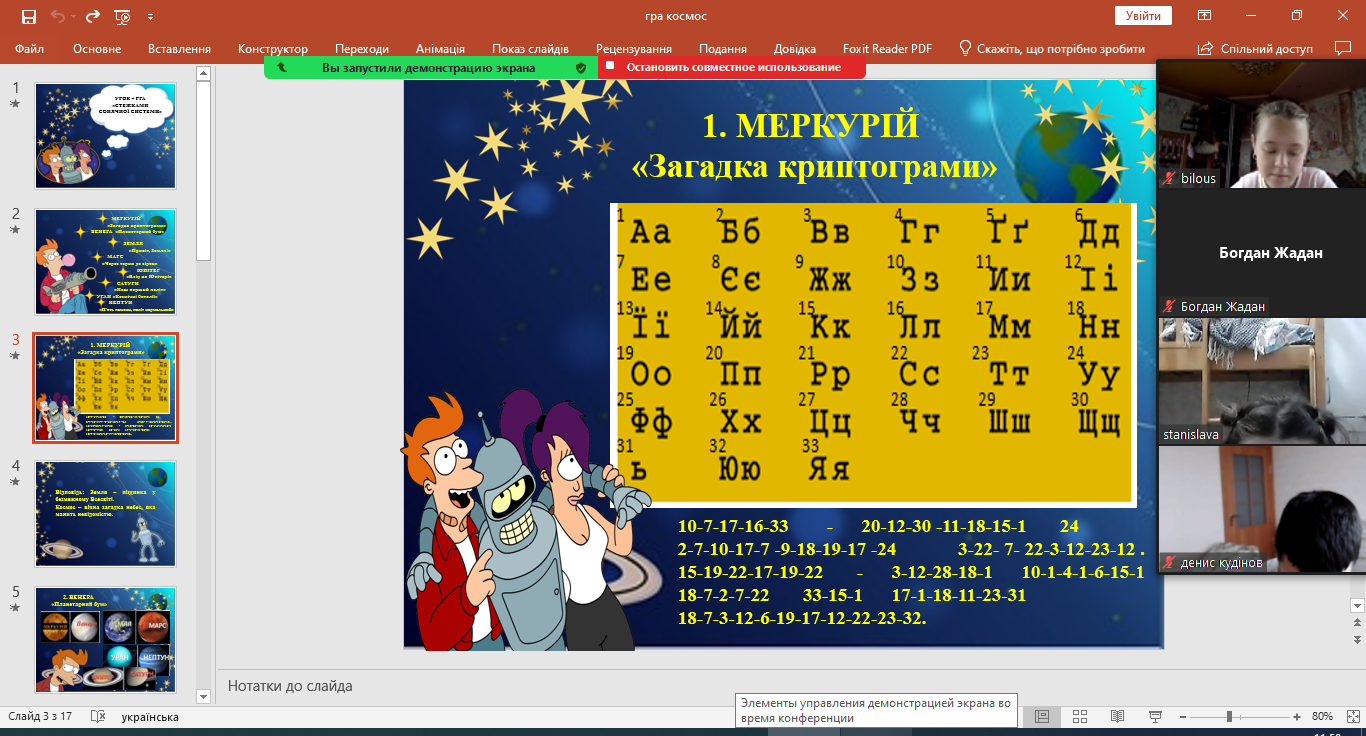Click muted microphone icon next to денис кудінов
This screenshot has height=736, width=1366.
pos(1169,562)
